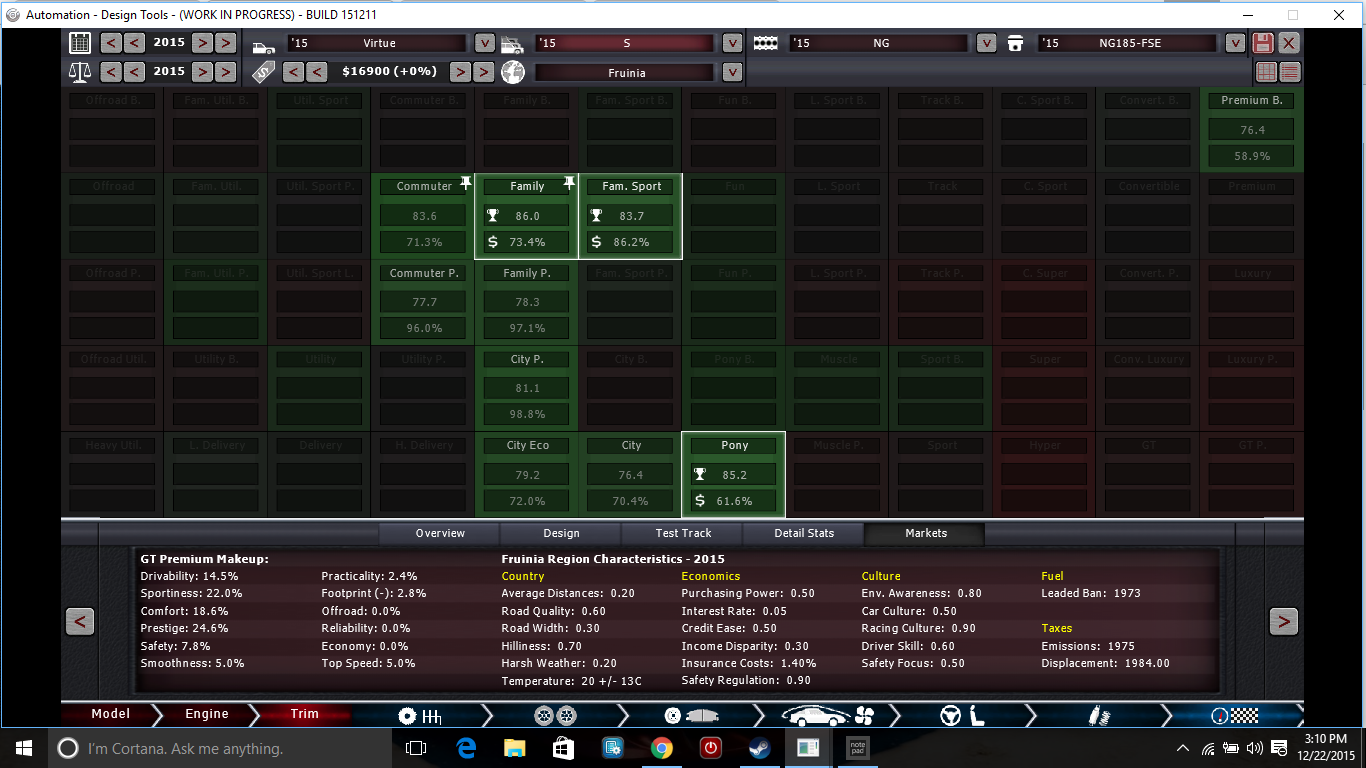
Task: Close the design with the red X button
Action: click(1289, 43)
